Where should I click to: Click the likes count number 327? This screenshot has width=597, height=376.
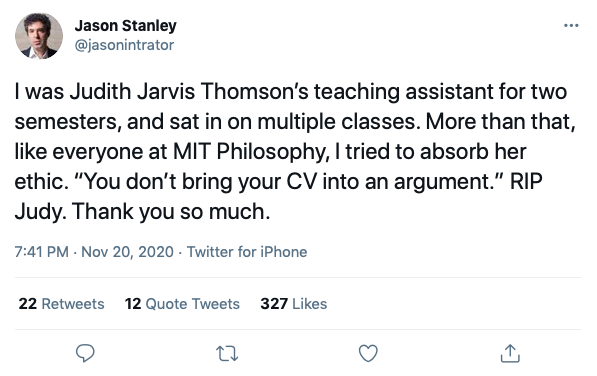274,304
